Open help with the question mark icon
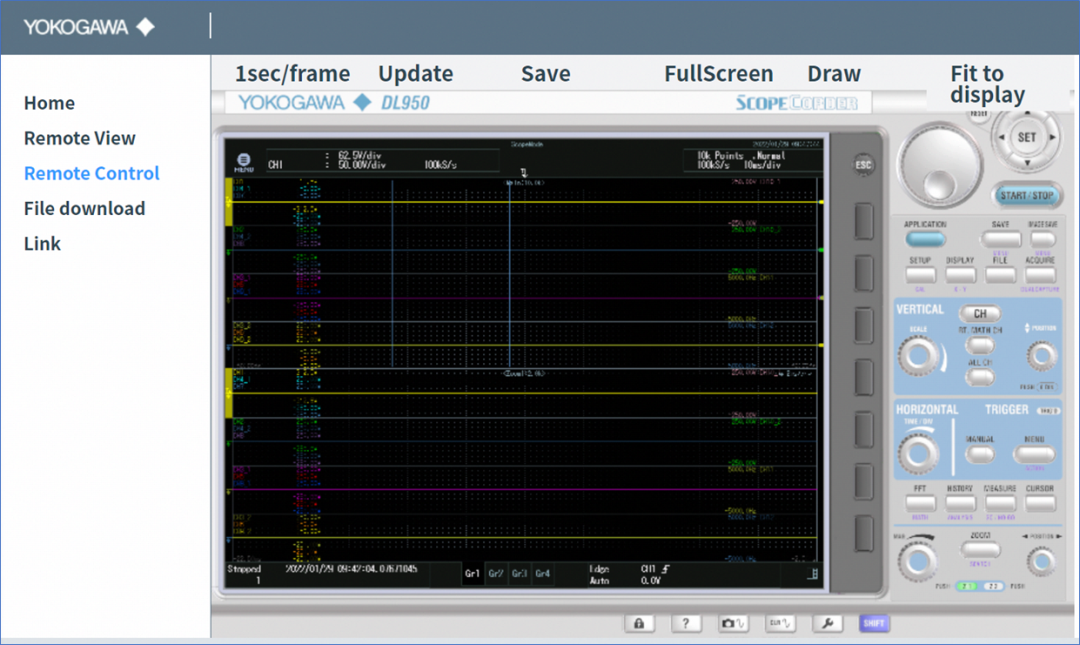 click(685, 623)
